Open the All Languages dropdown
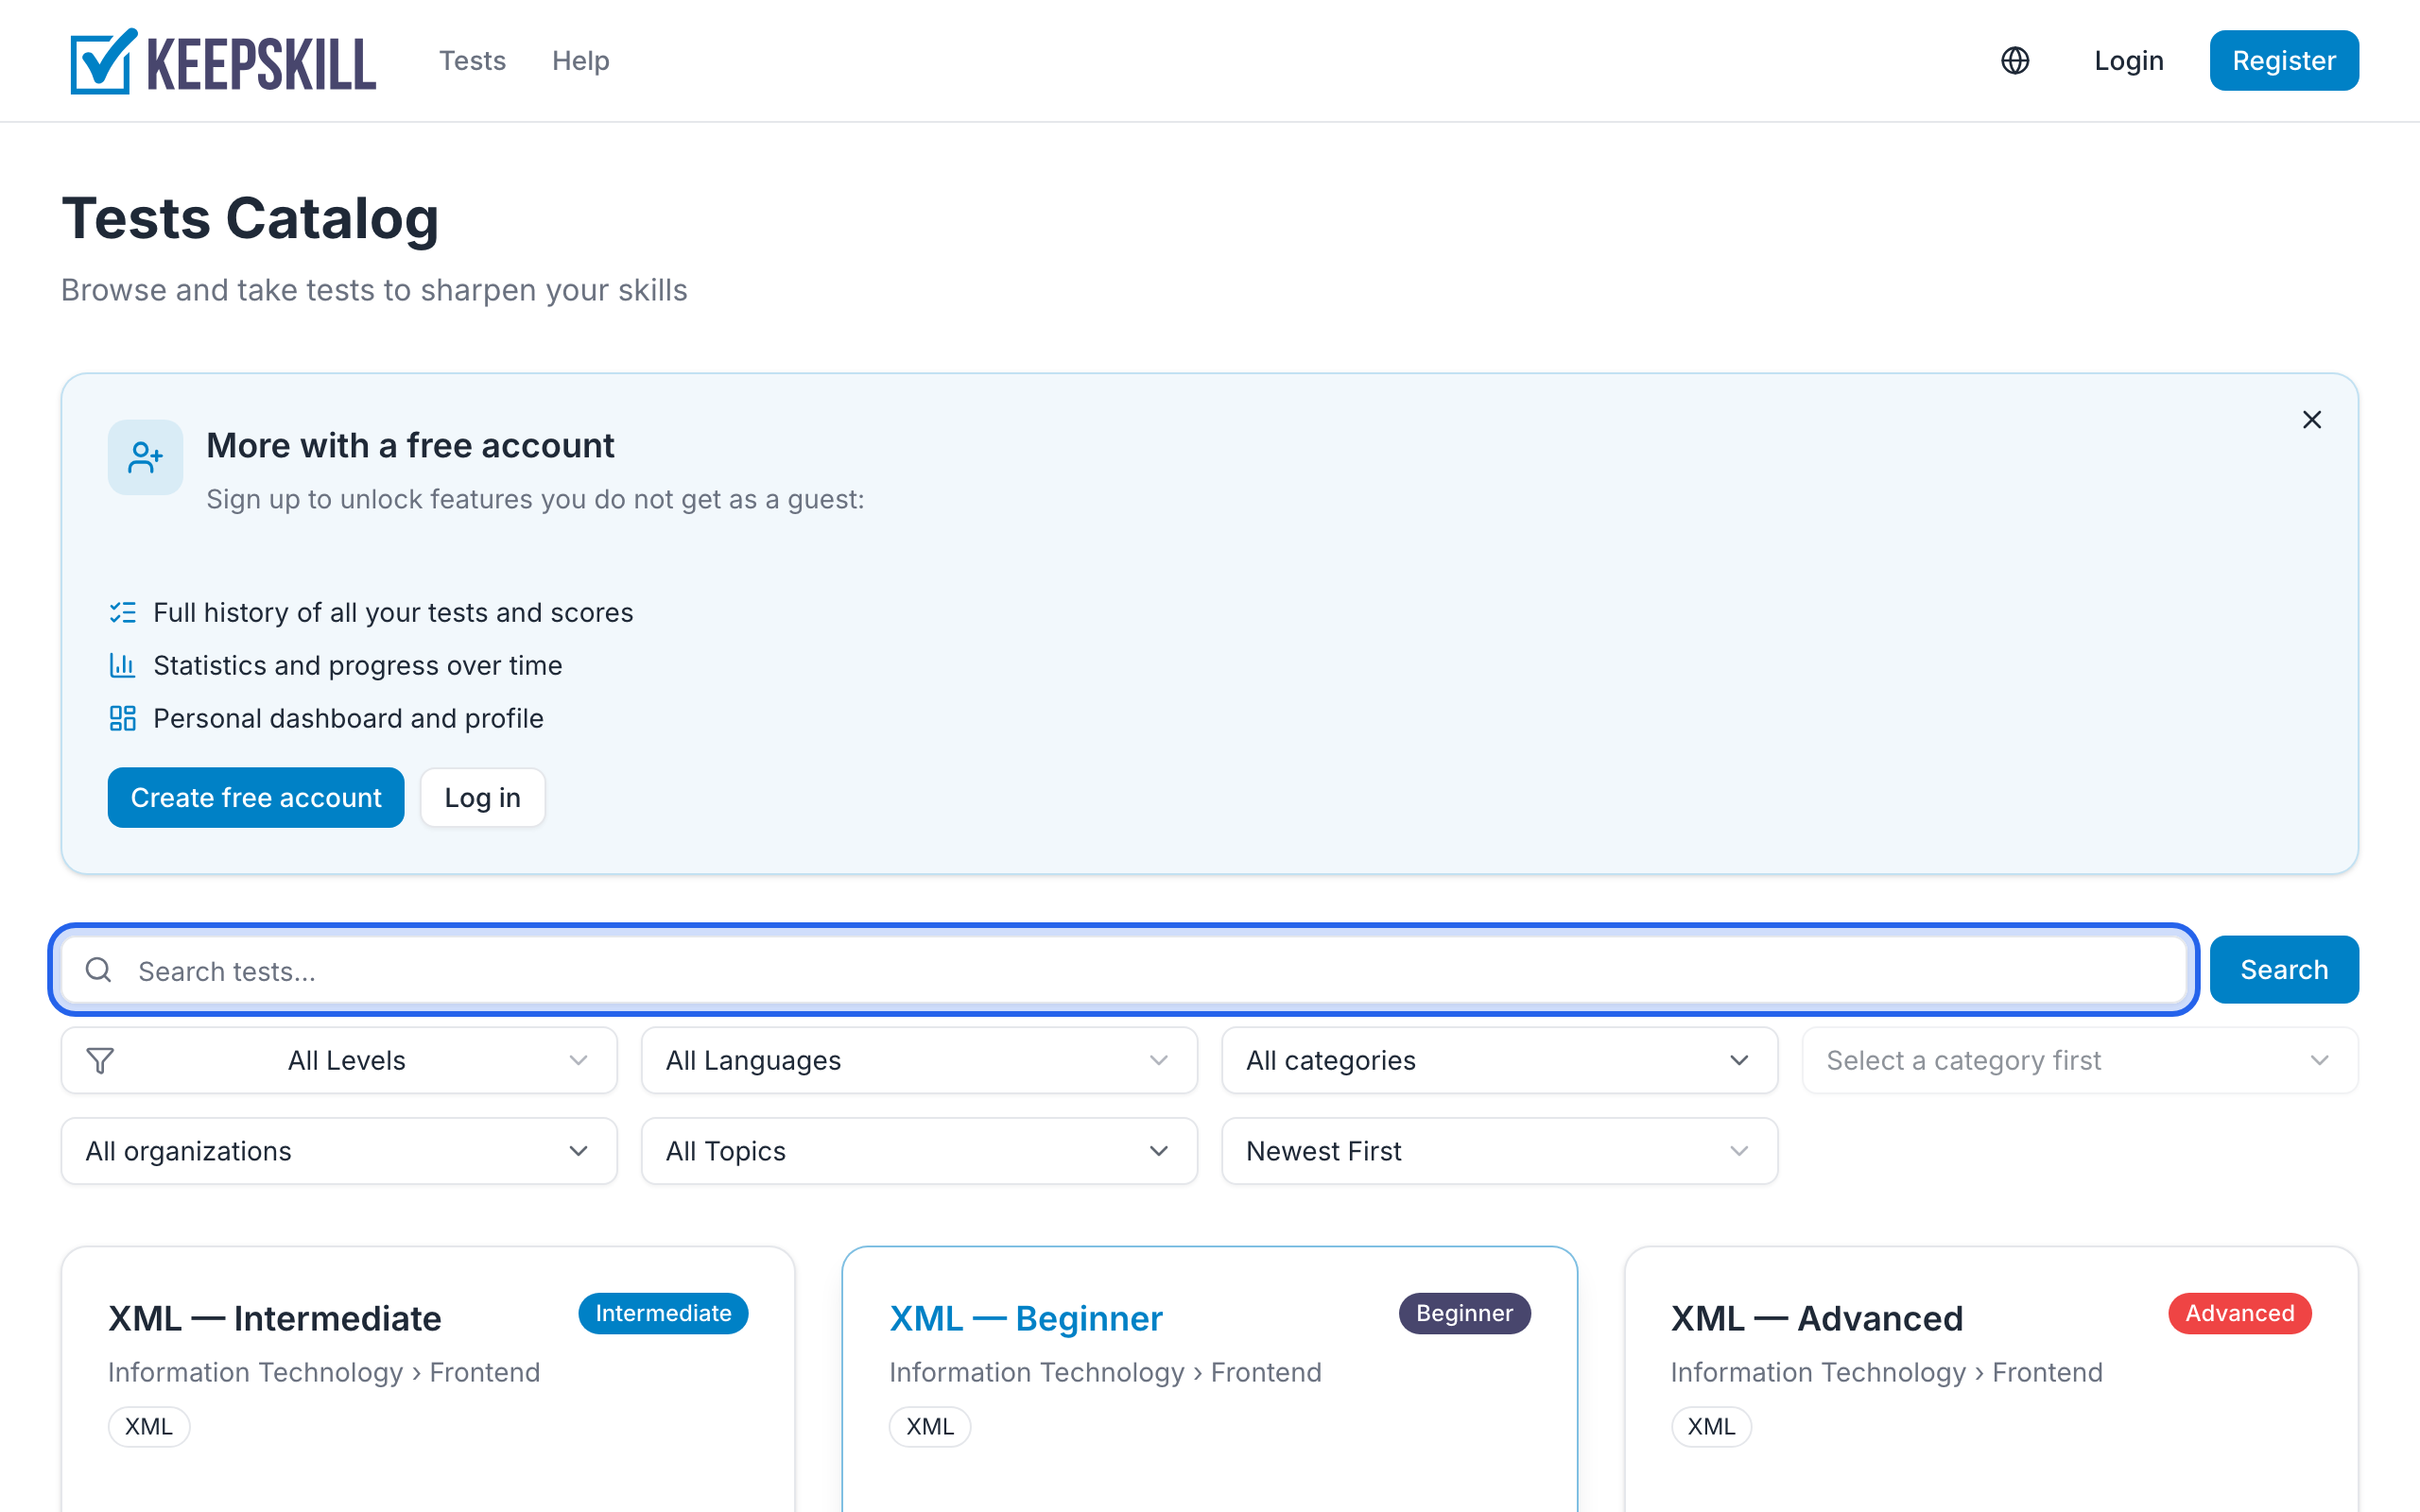 pos(919,1060)
